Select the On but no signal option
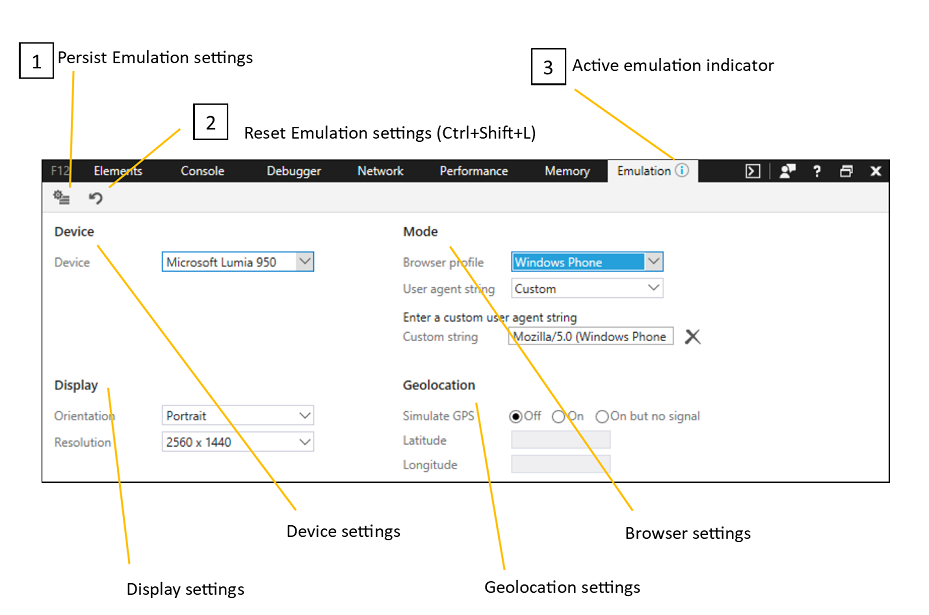Viewport: 929px width, 615px height. [602, 416]
